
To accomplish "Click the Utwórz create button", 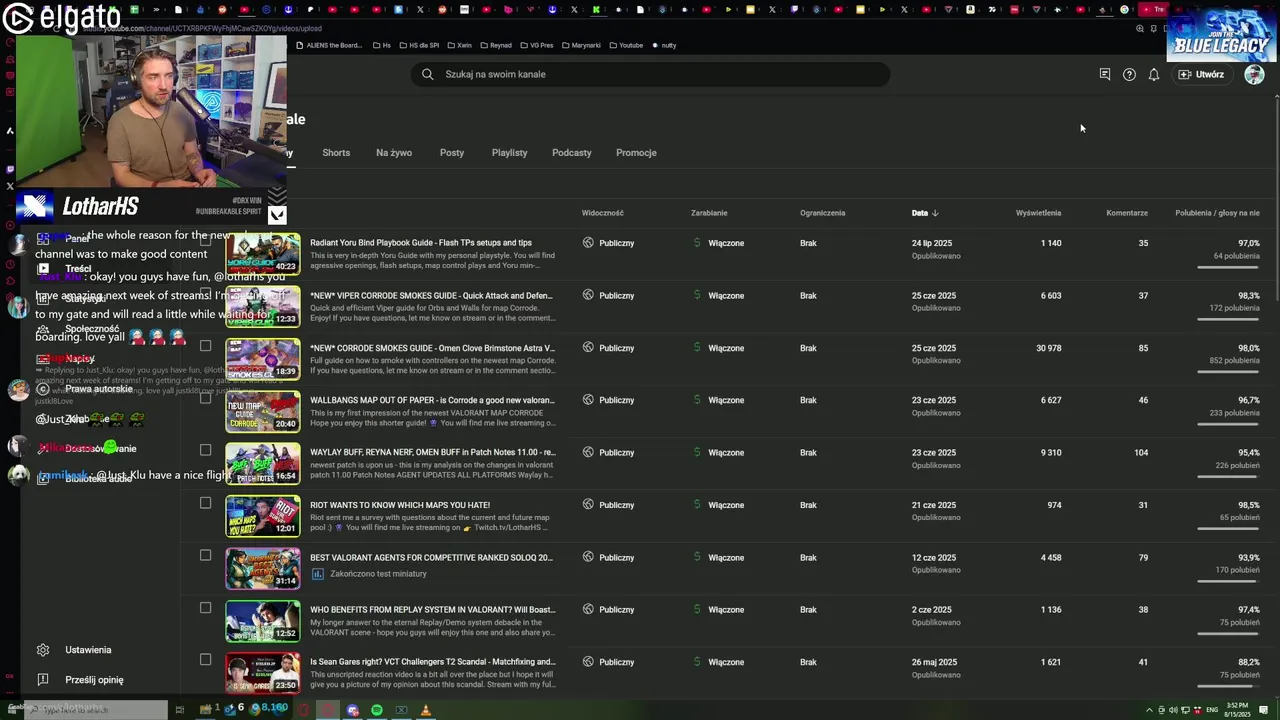I will point(1201,74).
